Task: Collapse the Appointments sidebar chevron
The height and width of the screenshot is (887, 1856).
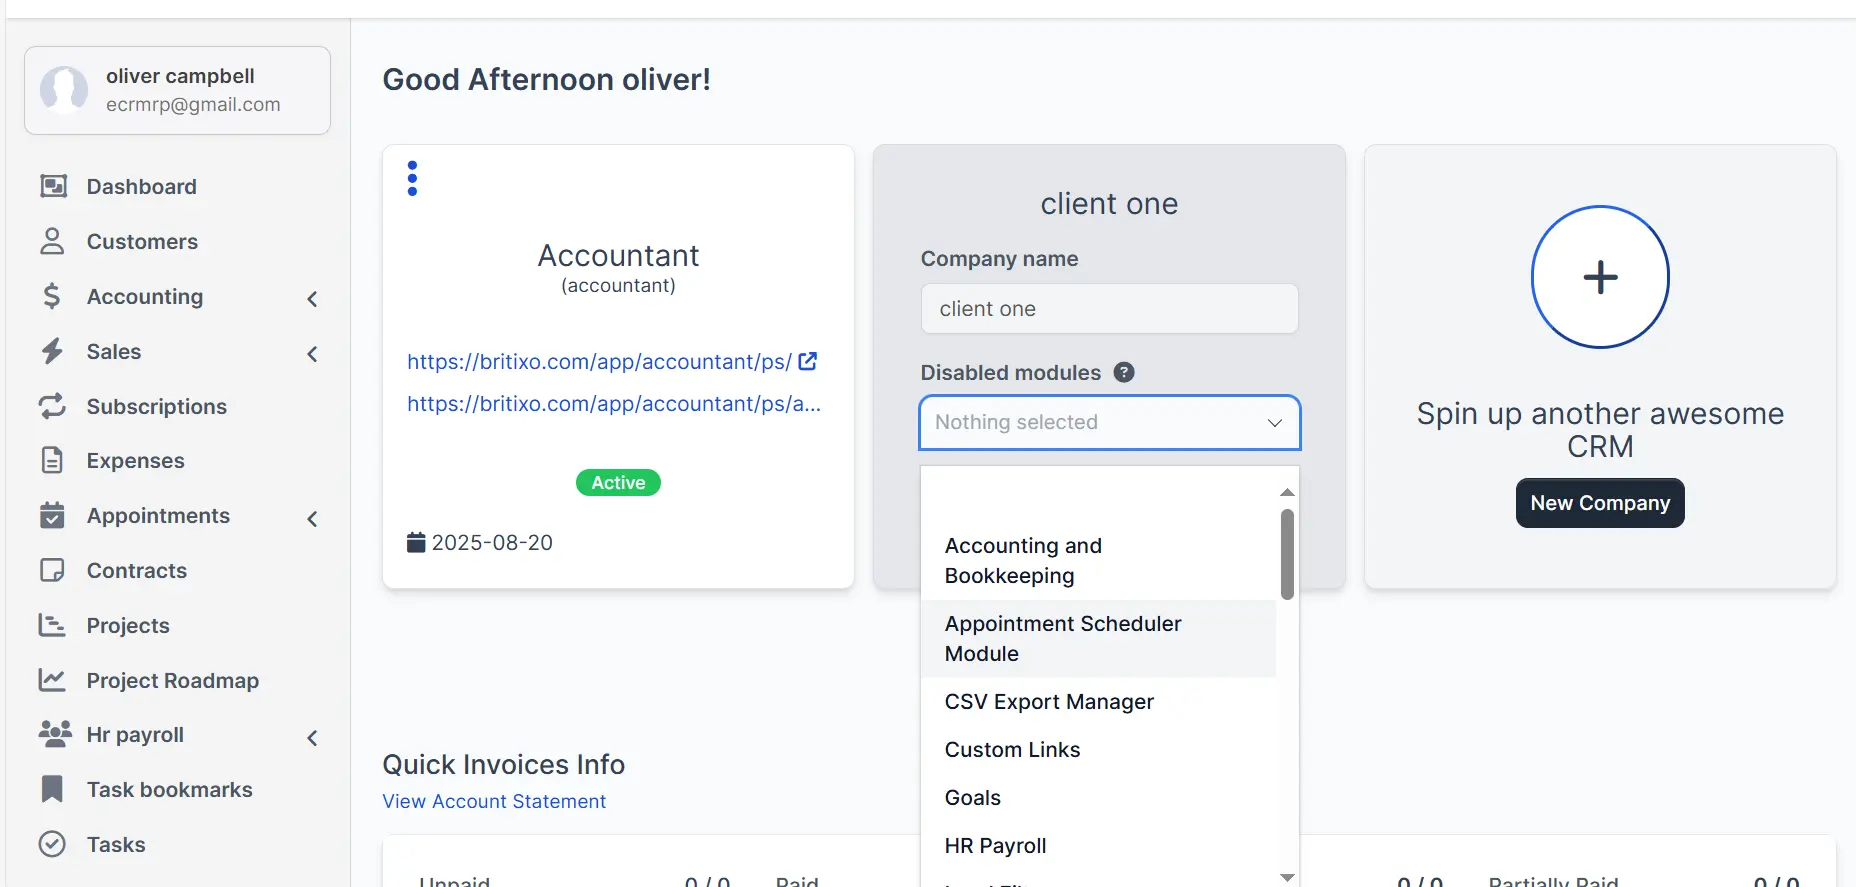Action: tap(311, 519)
